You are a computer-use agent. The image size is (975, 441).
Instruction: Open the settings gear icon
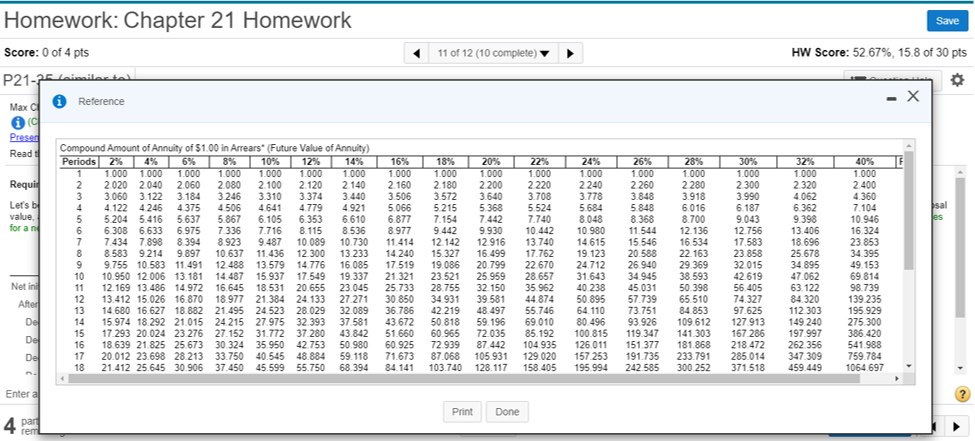(x=958, y=80)
